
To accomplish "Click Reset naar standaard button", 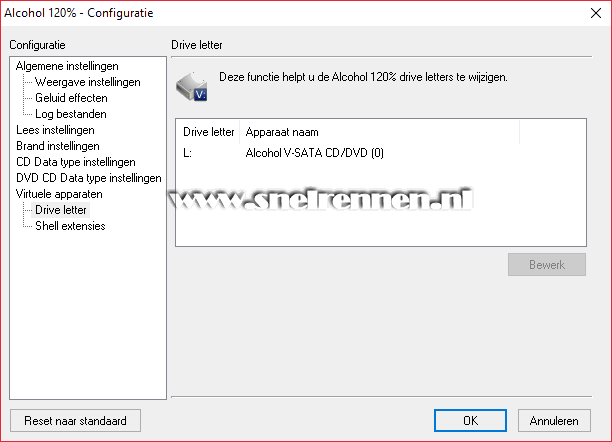I will point(75,421).
